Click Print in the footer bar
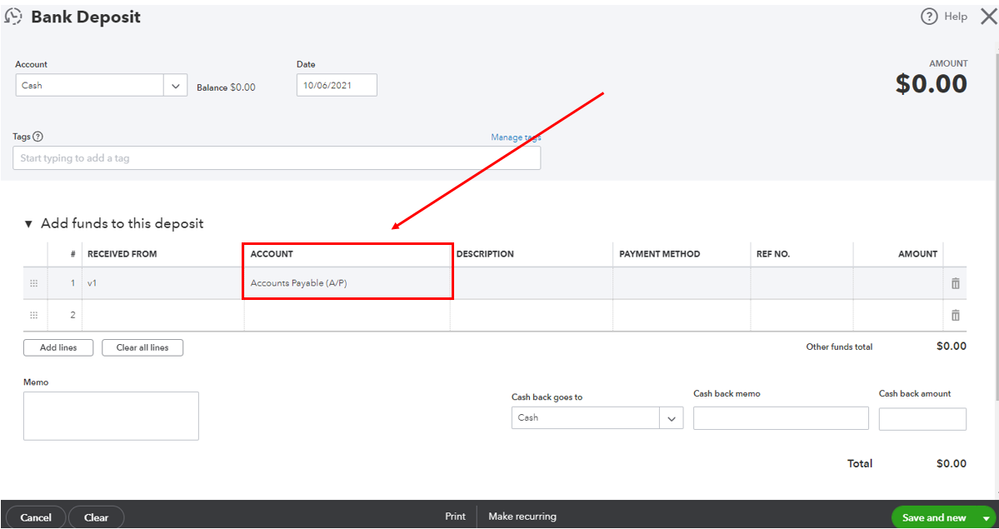The height and width of the screenshot is (529, 999). (x=455, y=517)
